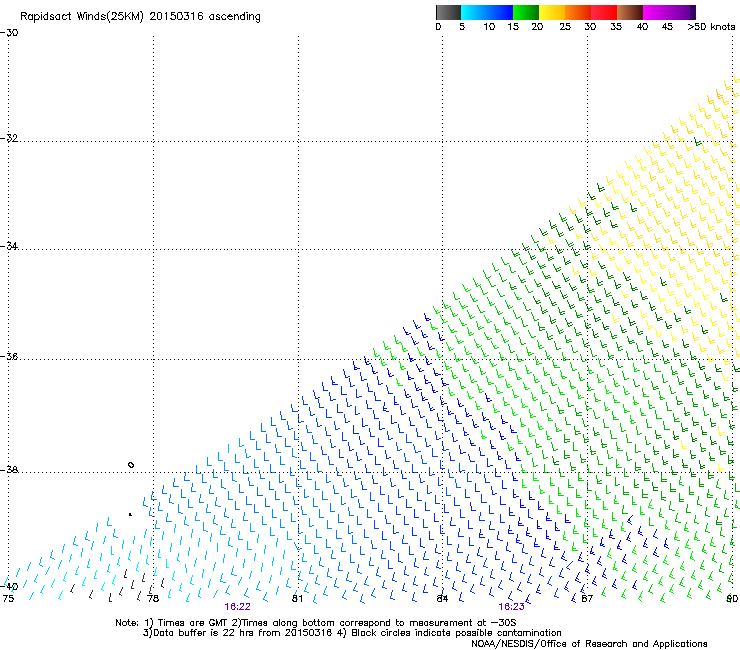Click the '15' label under the color legend
This screenshot has height=650, width=740.
(x=513, y=27)
